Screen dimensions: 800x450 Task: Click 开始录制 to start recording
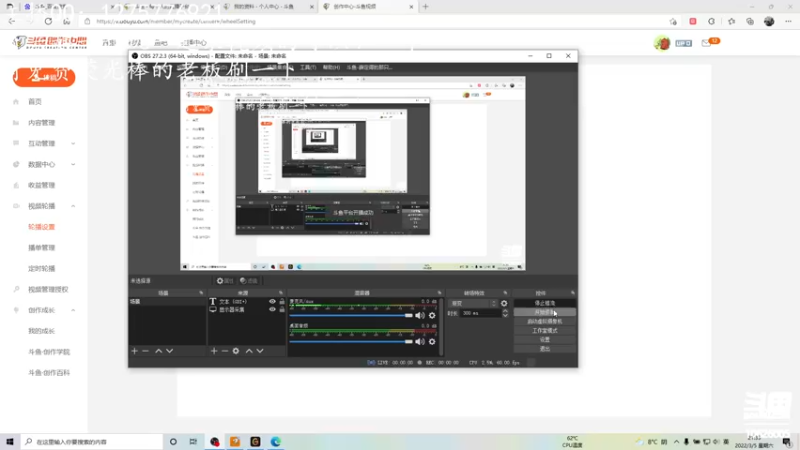coord(544,312)
